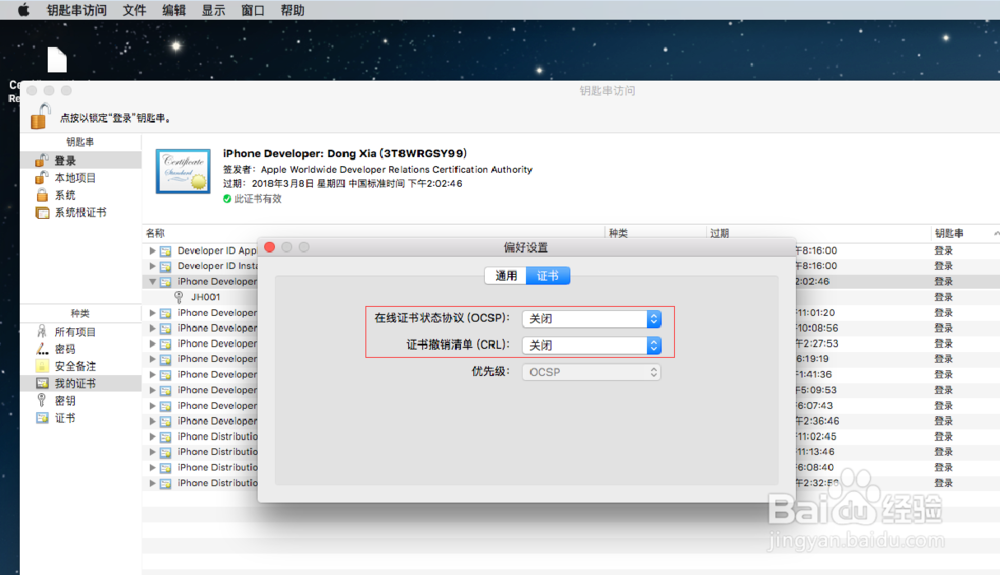Show the 密钥 category
Image resolution: width=1000 pixels, height=575 pixels.
(x=80, y=400)
